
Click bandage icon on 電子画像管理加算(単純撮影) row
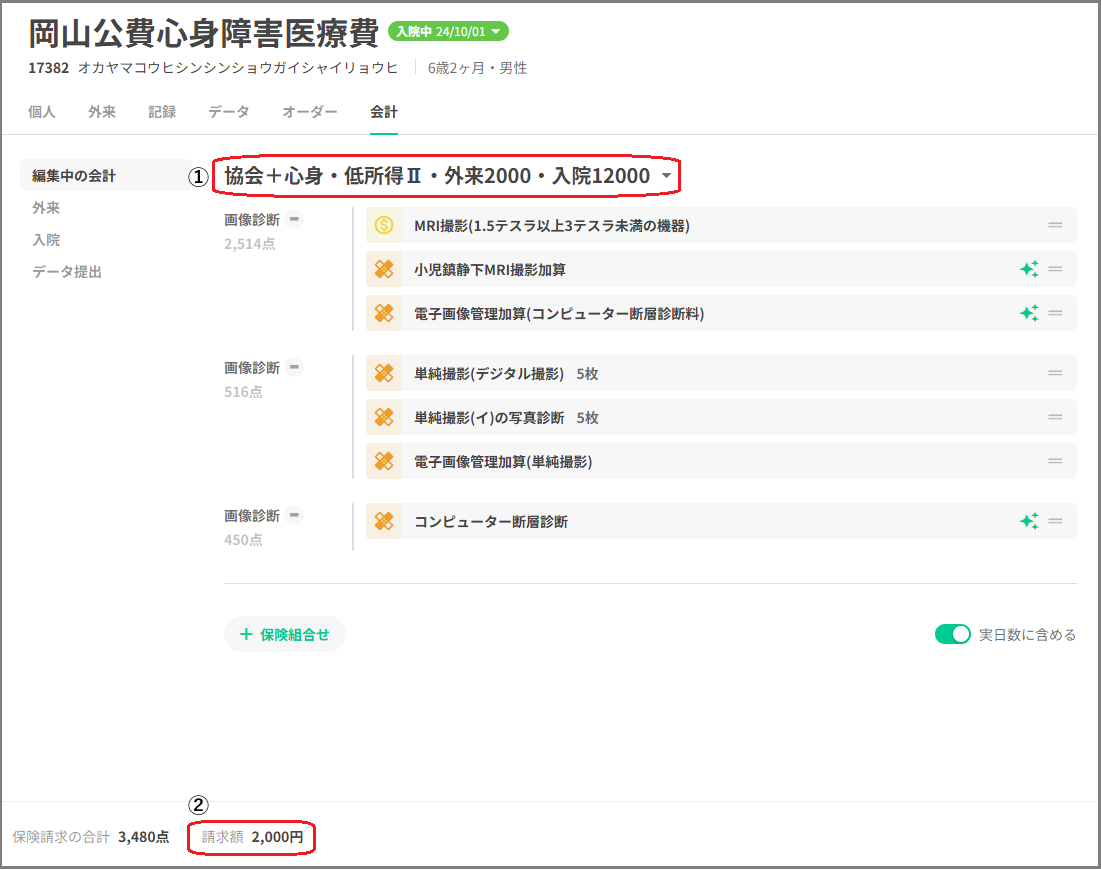click(x=384, y=461)
